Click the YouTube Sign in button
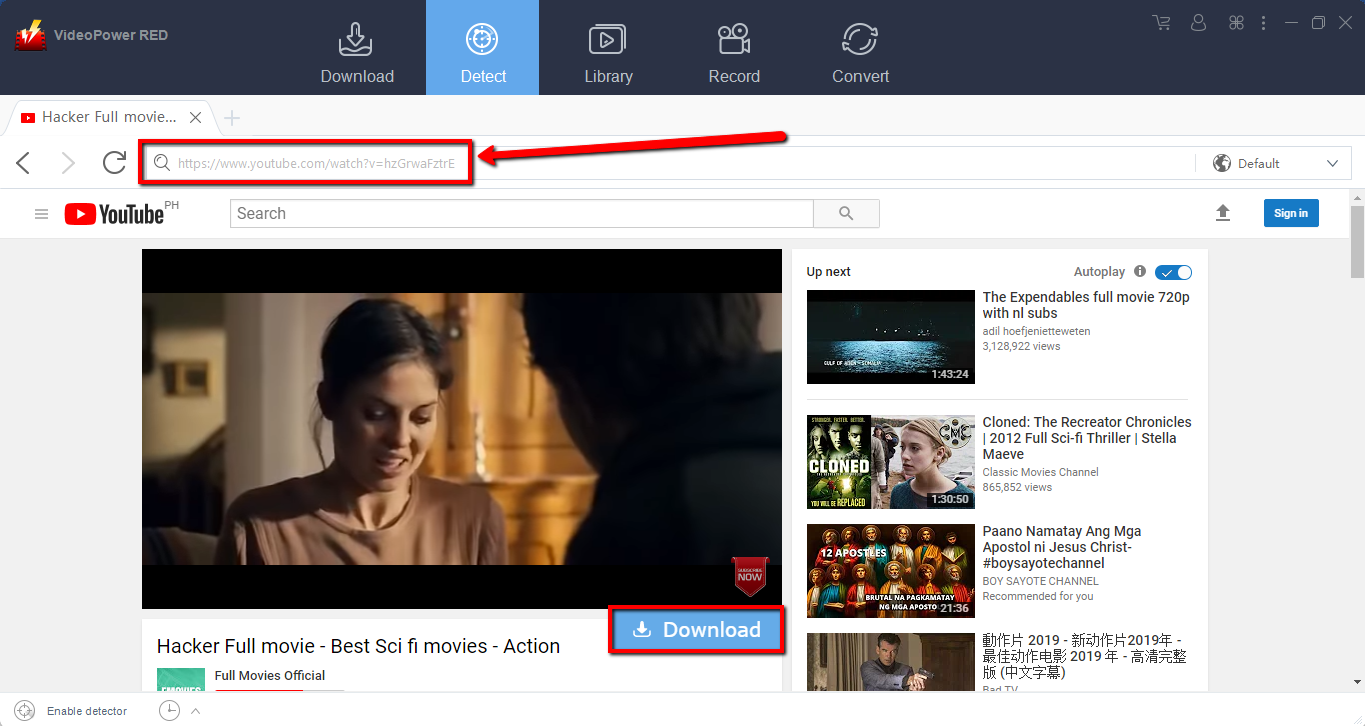This screenshot has height=726, width=1365. [x=1290, y=213]
